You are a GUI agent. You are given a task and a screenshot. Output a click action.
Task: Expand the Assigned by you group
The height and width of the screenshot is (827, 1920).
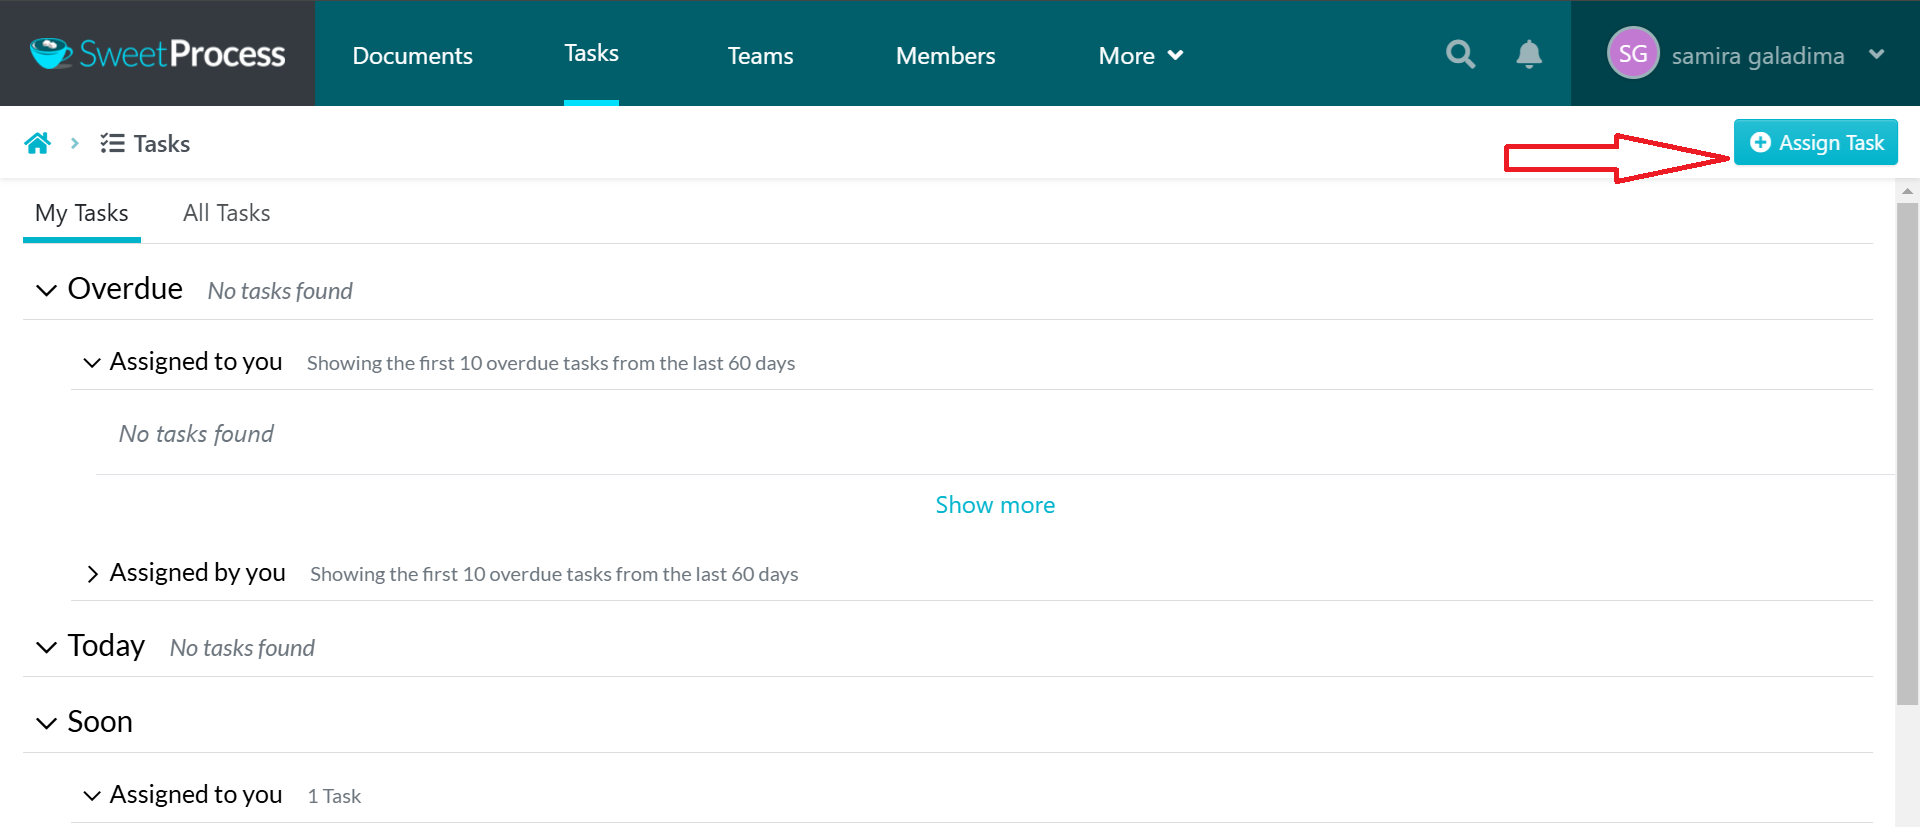(92, 574)
